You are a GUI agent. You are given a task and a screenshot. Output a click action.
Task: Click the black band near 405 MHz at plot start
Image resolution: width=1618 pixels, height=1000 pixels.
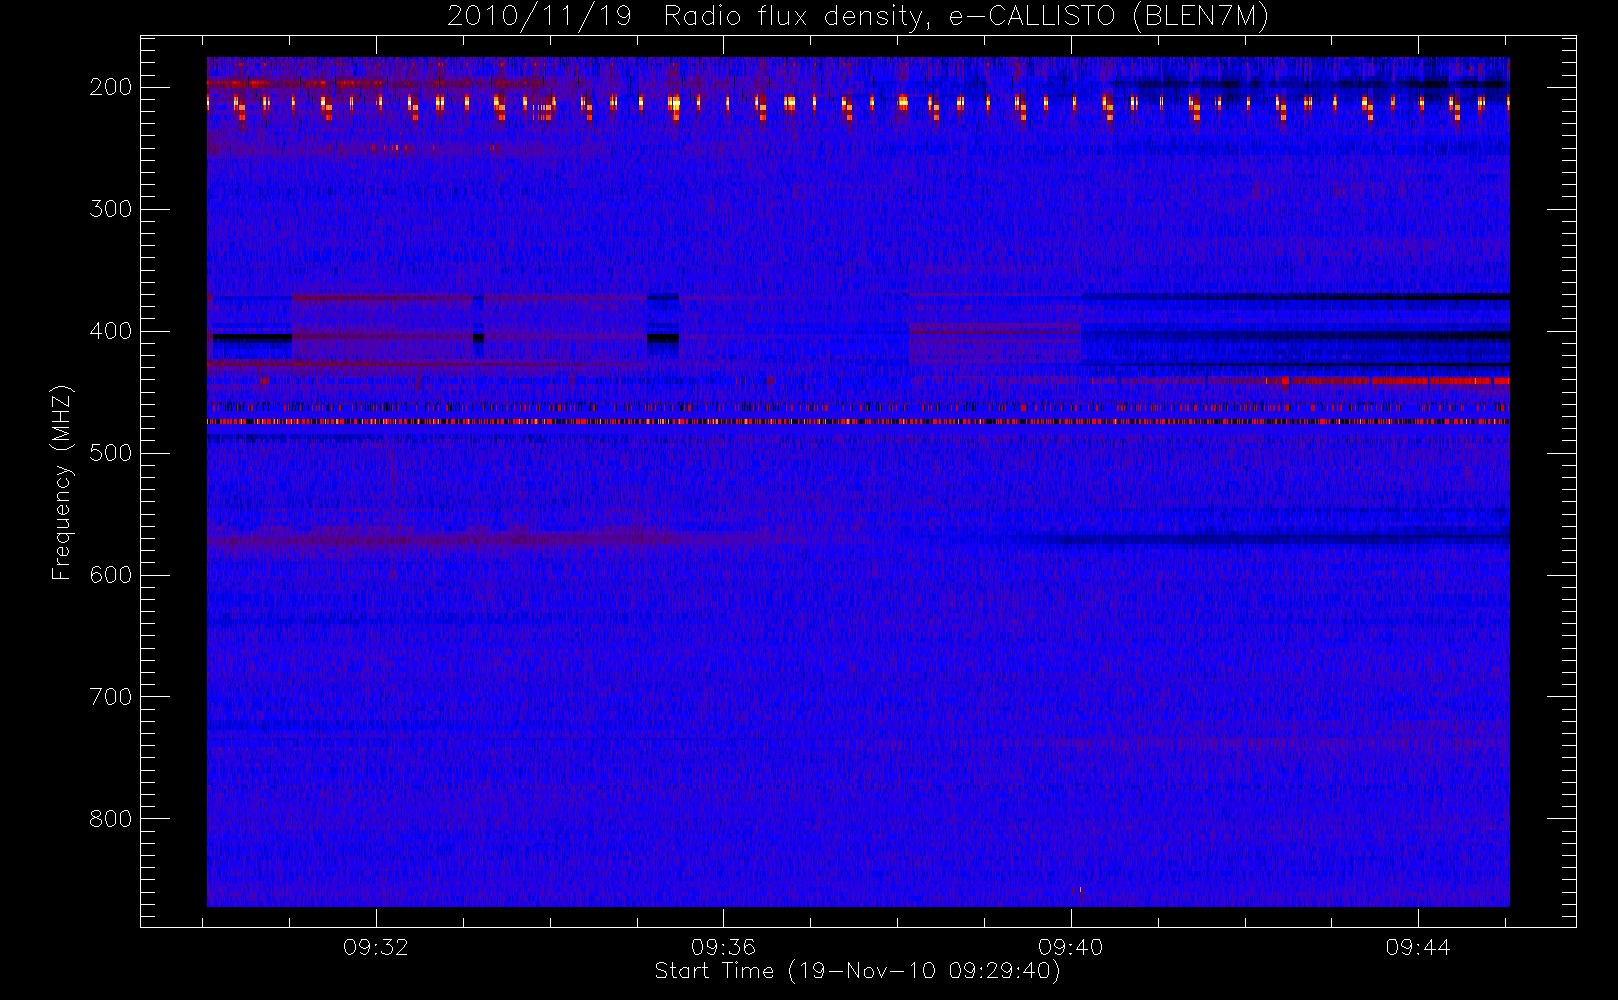coord(252,338)
